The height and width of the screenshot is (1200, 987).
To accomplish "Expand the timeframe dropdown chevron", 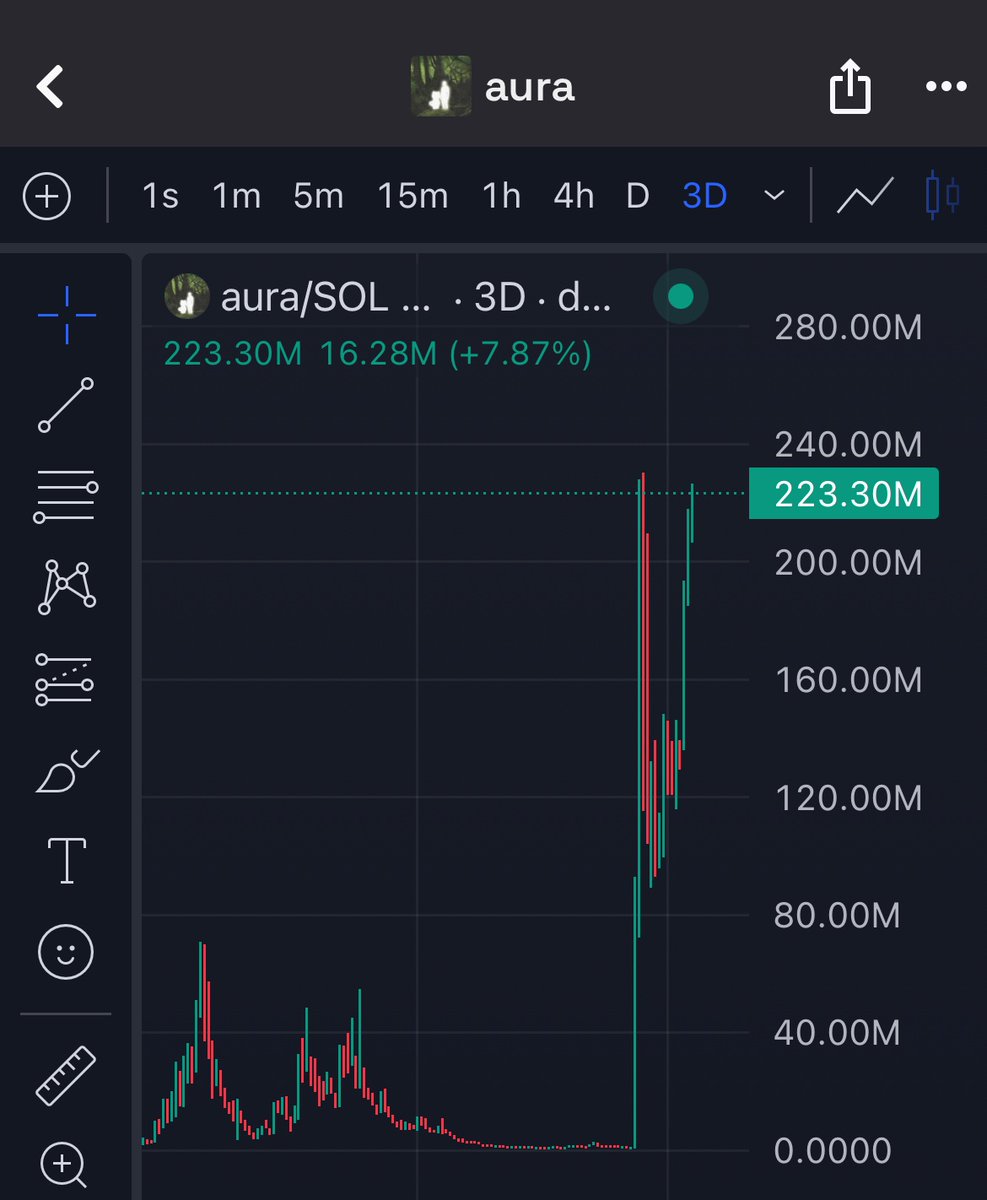I will [774, 196].
